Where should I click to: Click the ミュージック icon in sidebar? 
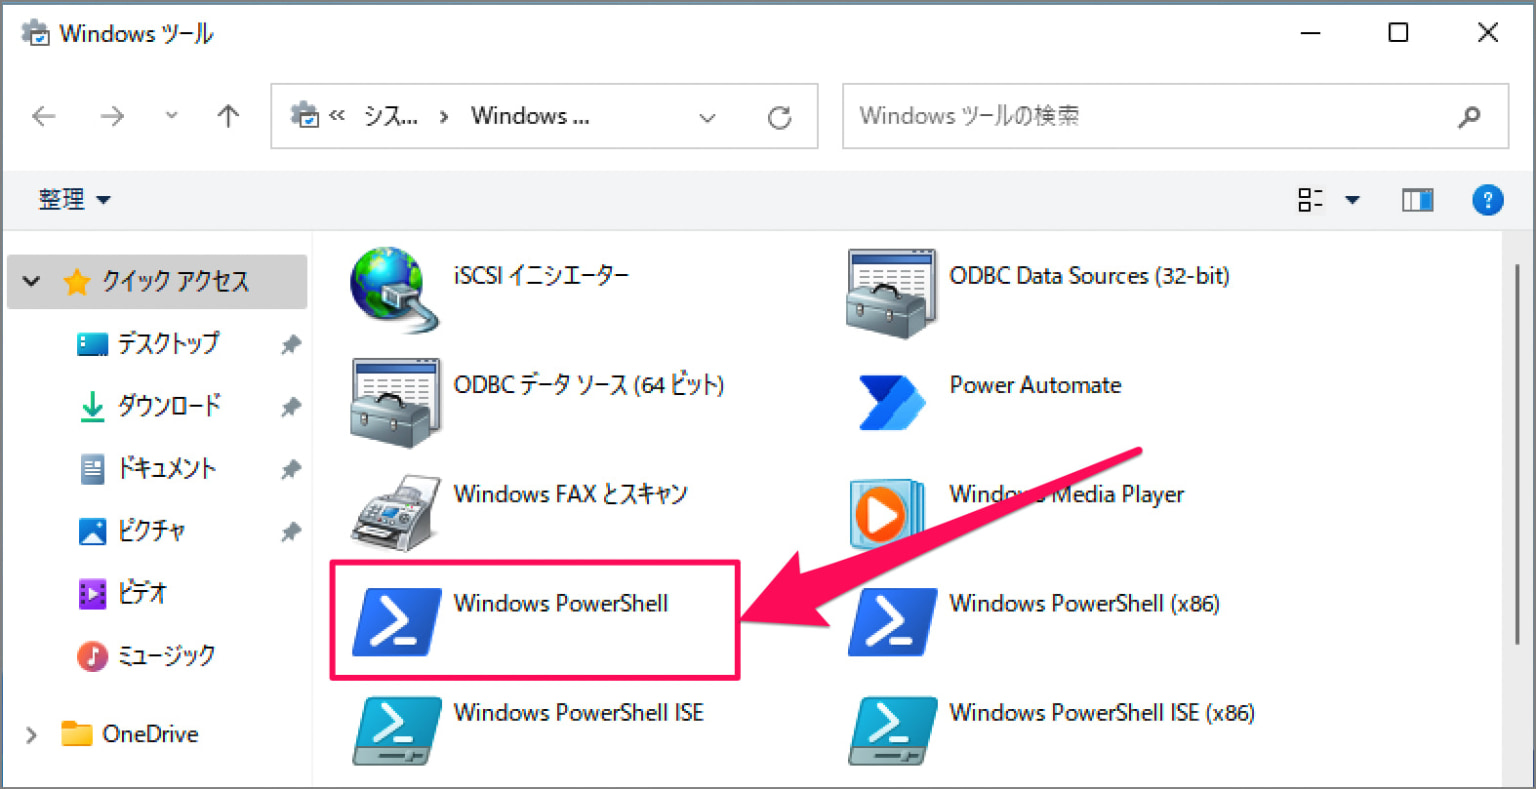pos(92,656)
